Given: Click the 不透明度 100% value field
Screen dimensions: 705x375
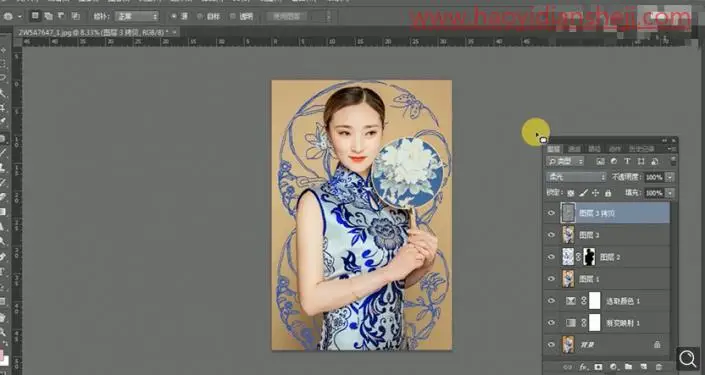Looking at the screenshot, I should tap(654, 177).
